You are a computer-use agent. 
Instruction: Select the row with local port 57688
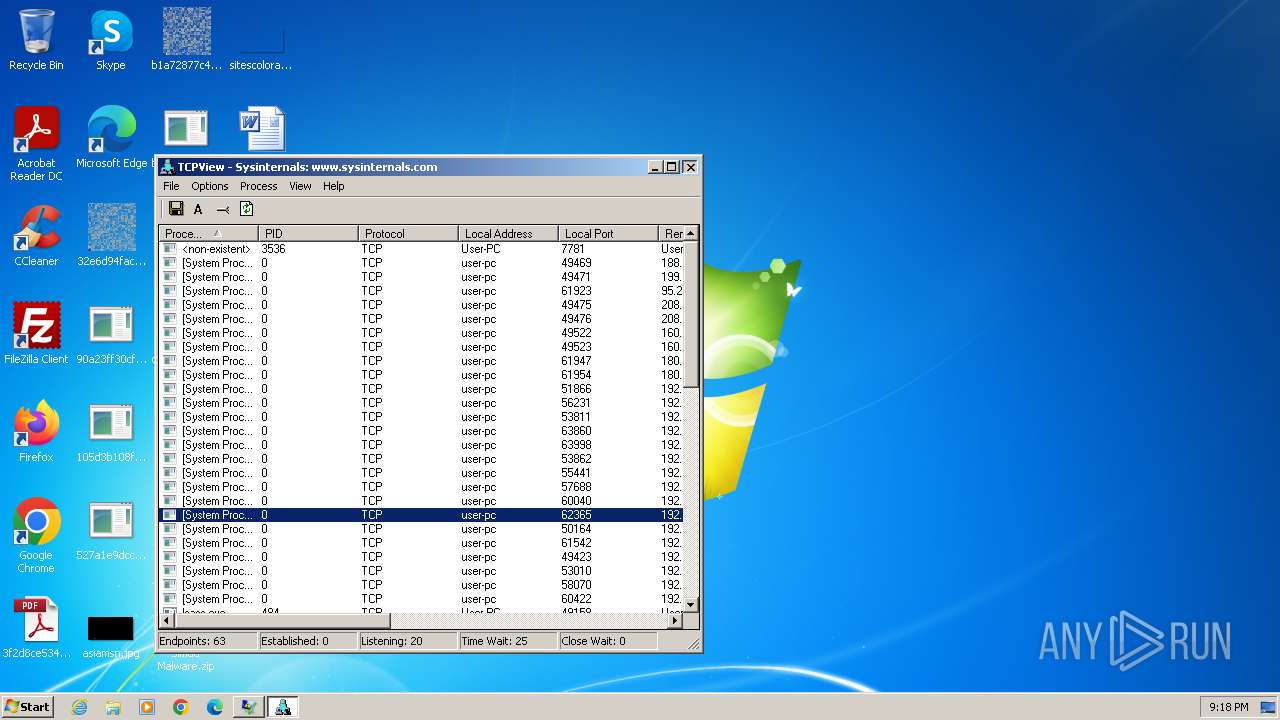click(421, 487)
